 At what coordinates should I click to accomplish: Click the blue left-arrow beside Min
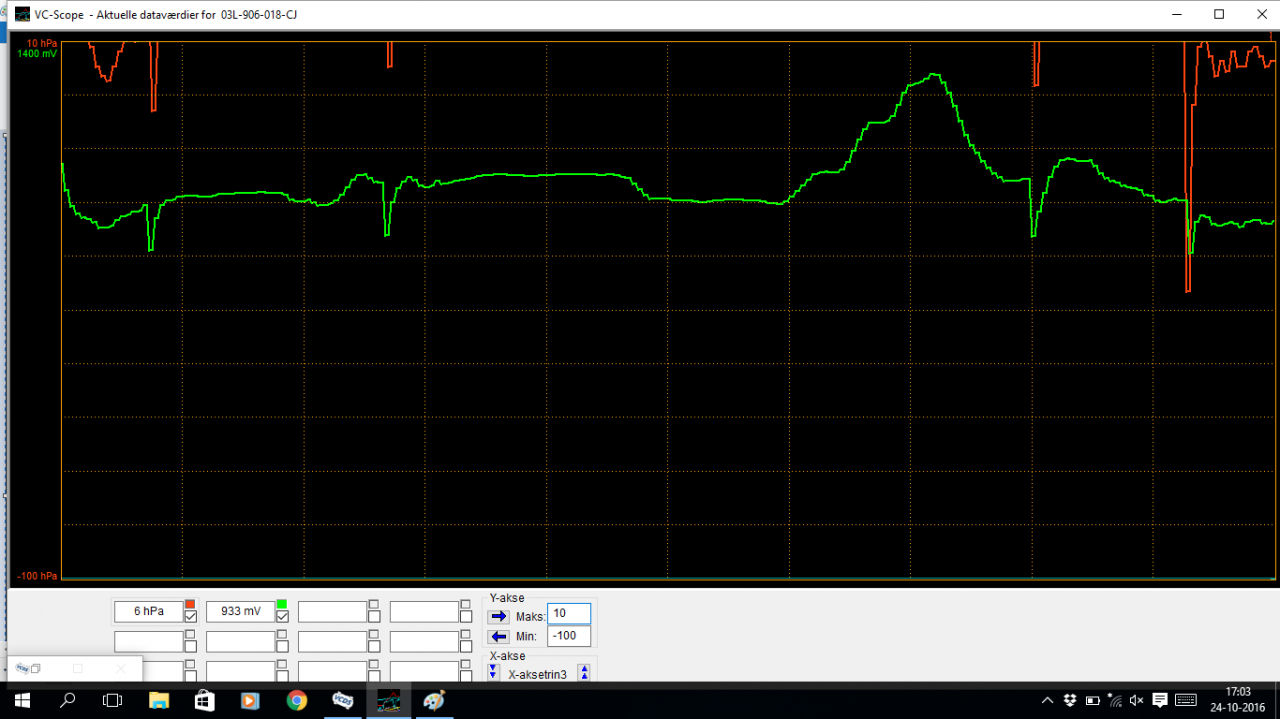(498, 637)
